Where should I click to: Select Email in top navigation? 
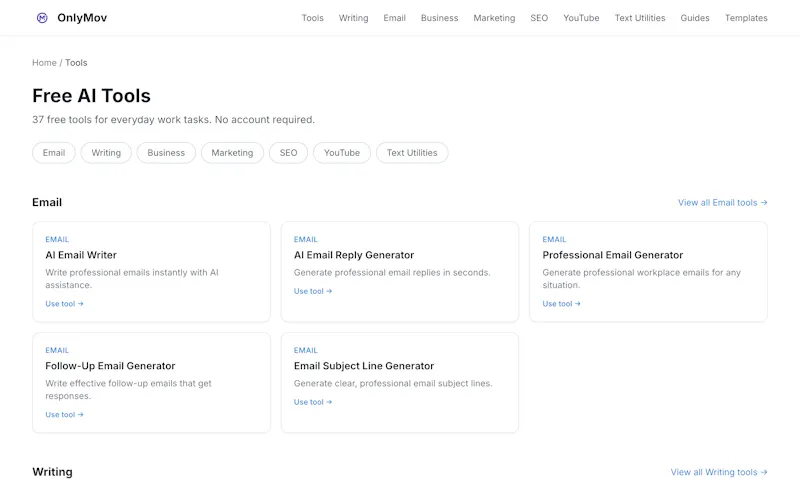(x=394, y=18)
